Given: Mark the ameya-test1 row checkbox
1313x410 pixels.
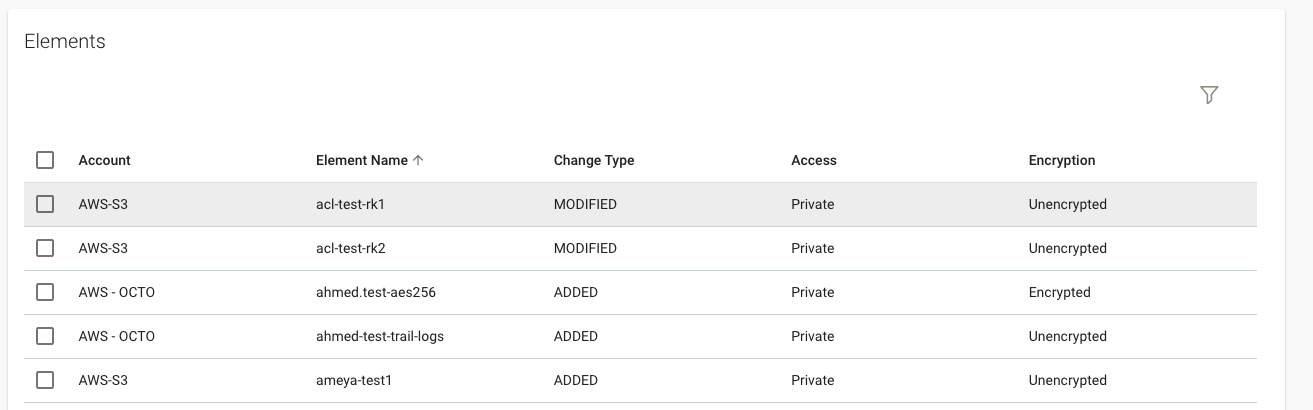Looking at the screenshot, I should click(x=45, y=380).
